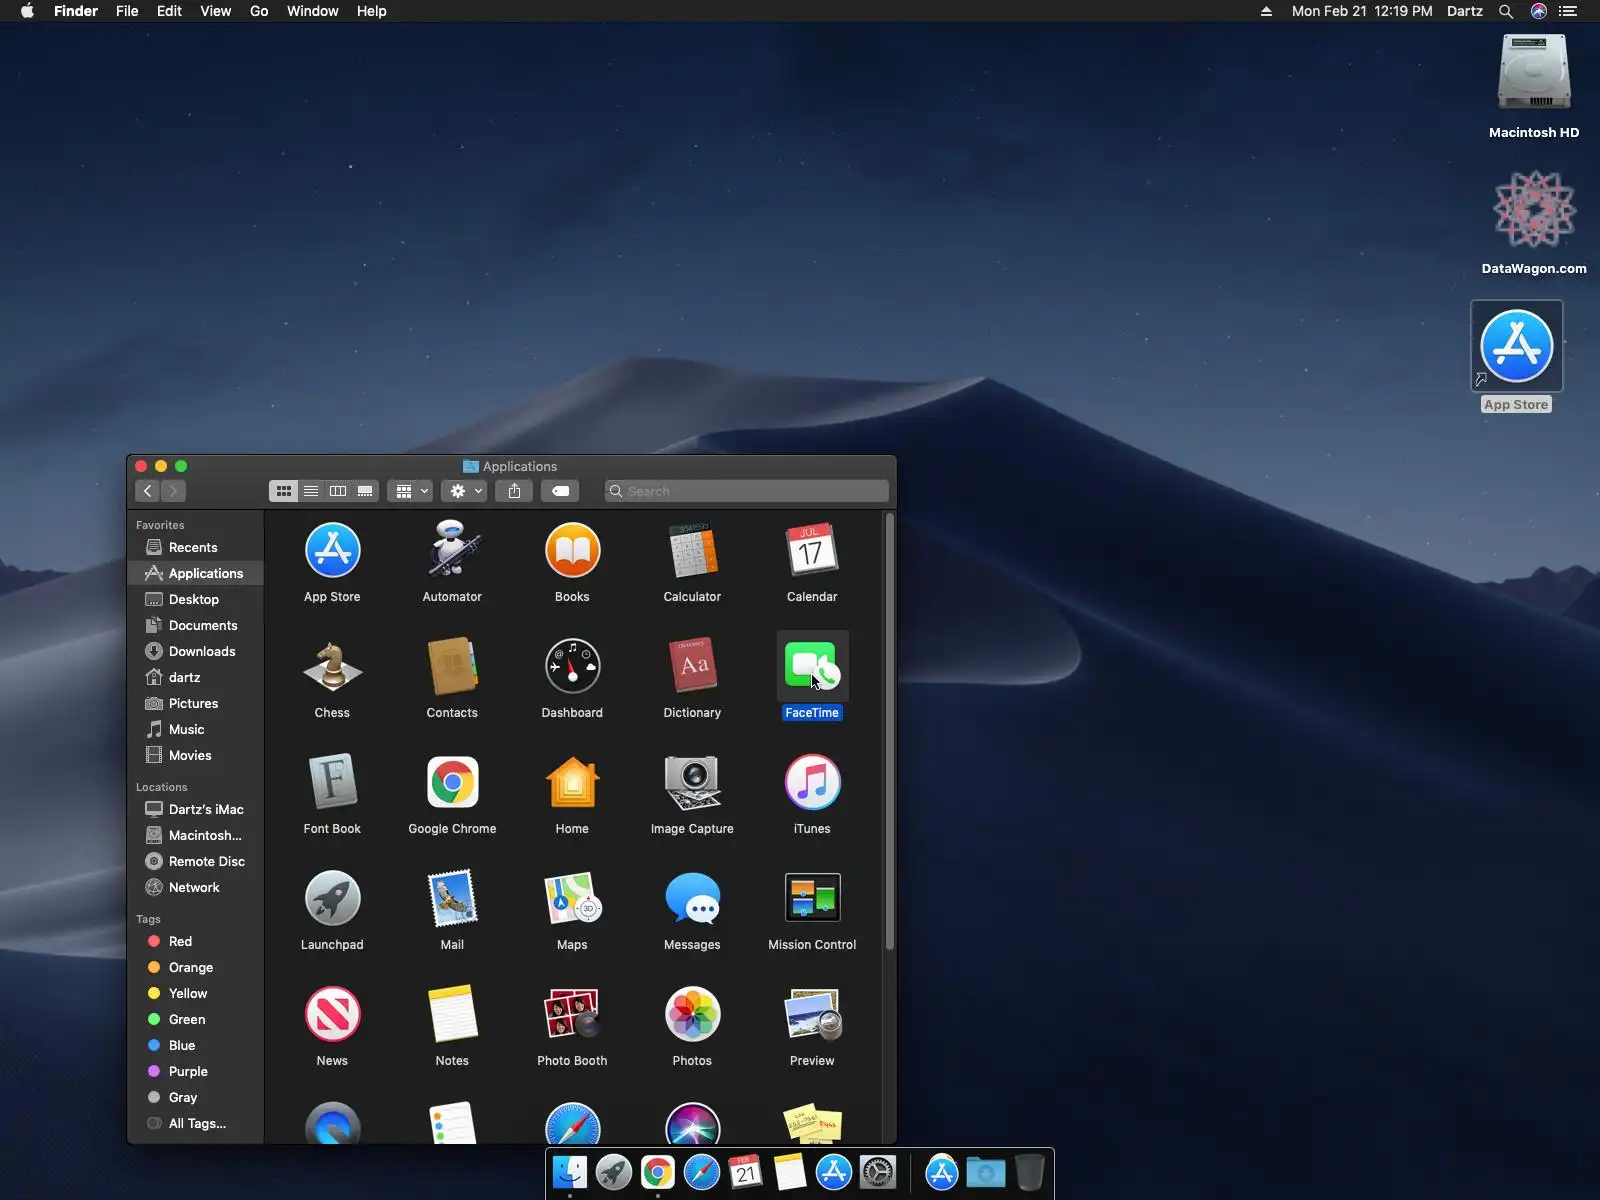Open System Preferences from the Dock

878,1172
